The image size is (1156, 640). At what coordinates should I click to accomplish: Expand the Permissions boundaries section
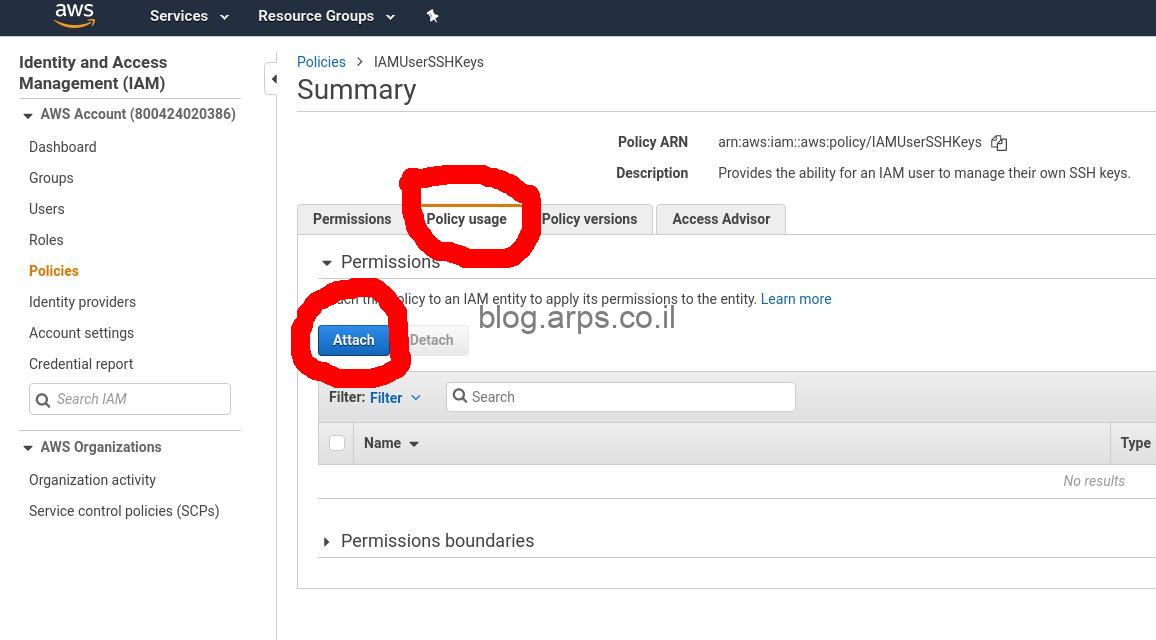(327, 542)
